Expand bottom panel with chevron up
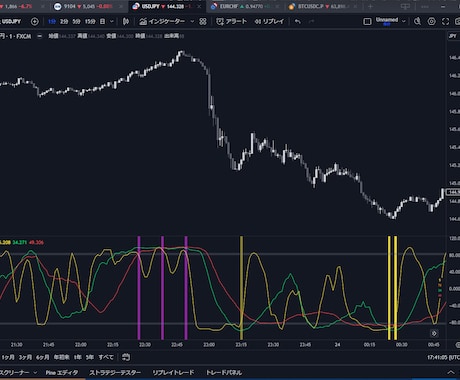 [451, 373]
